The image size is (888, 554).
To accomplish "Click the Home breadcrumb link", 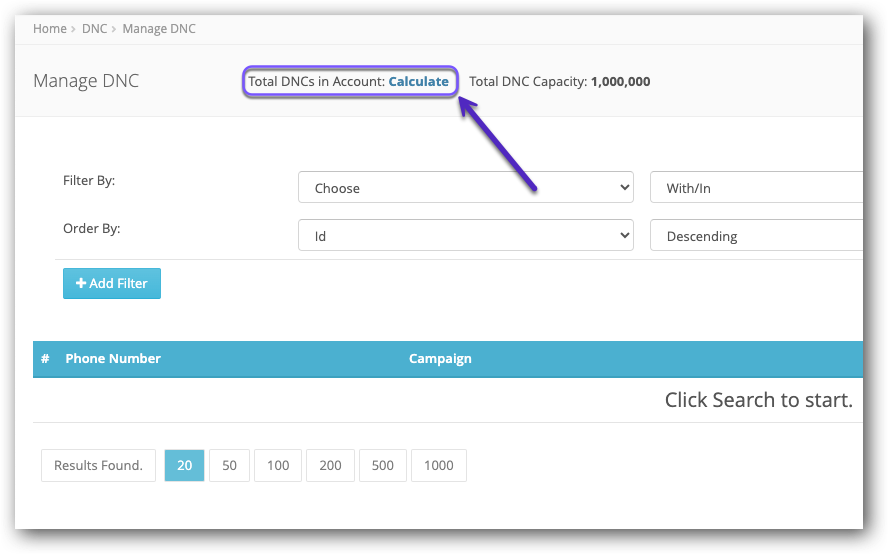I will [49, 29].
